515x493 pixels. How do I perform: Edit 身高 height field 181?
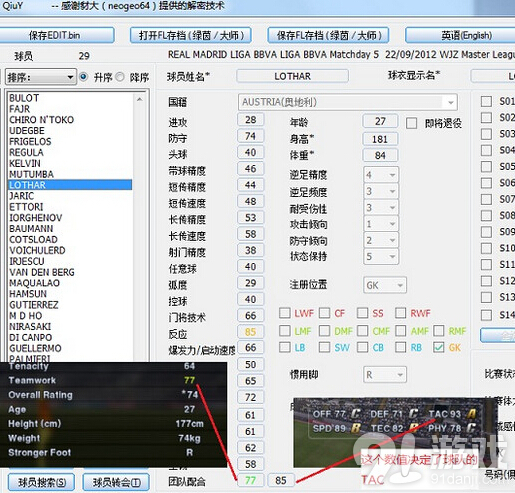point(380,139)
